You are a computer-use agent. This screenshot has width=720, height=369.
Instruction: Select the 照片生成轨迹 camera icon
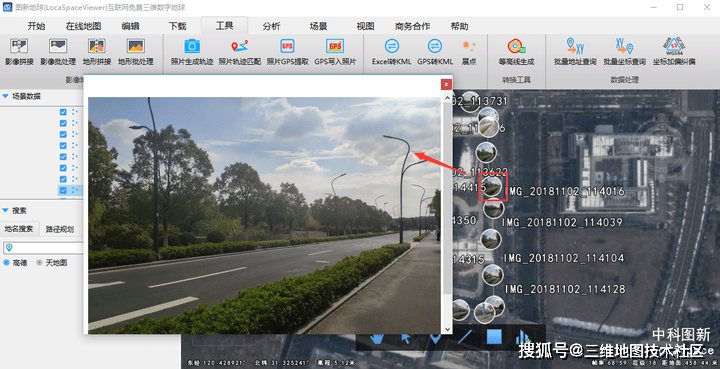tap(192, 46)
